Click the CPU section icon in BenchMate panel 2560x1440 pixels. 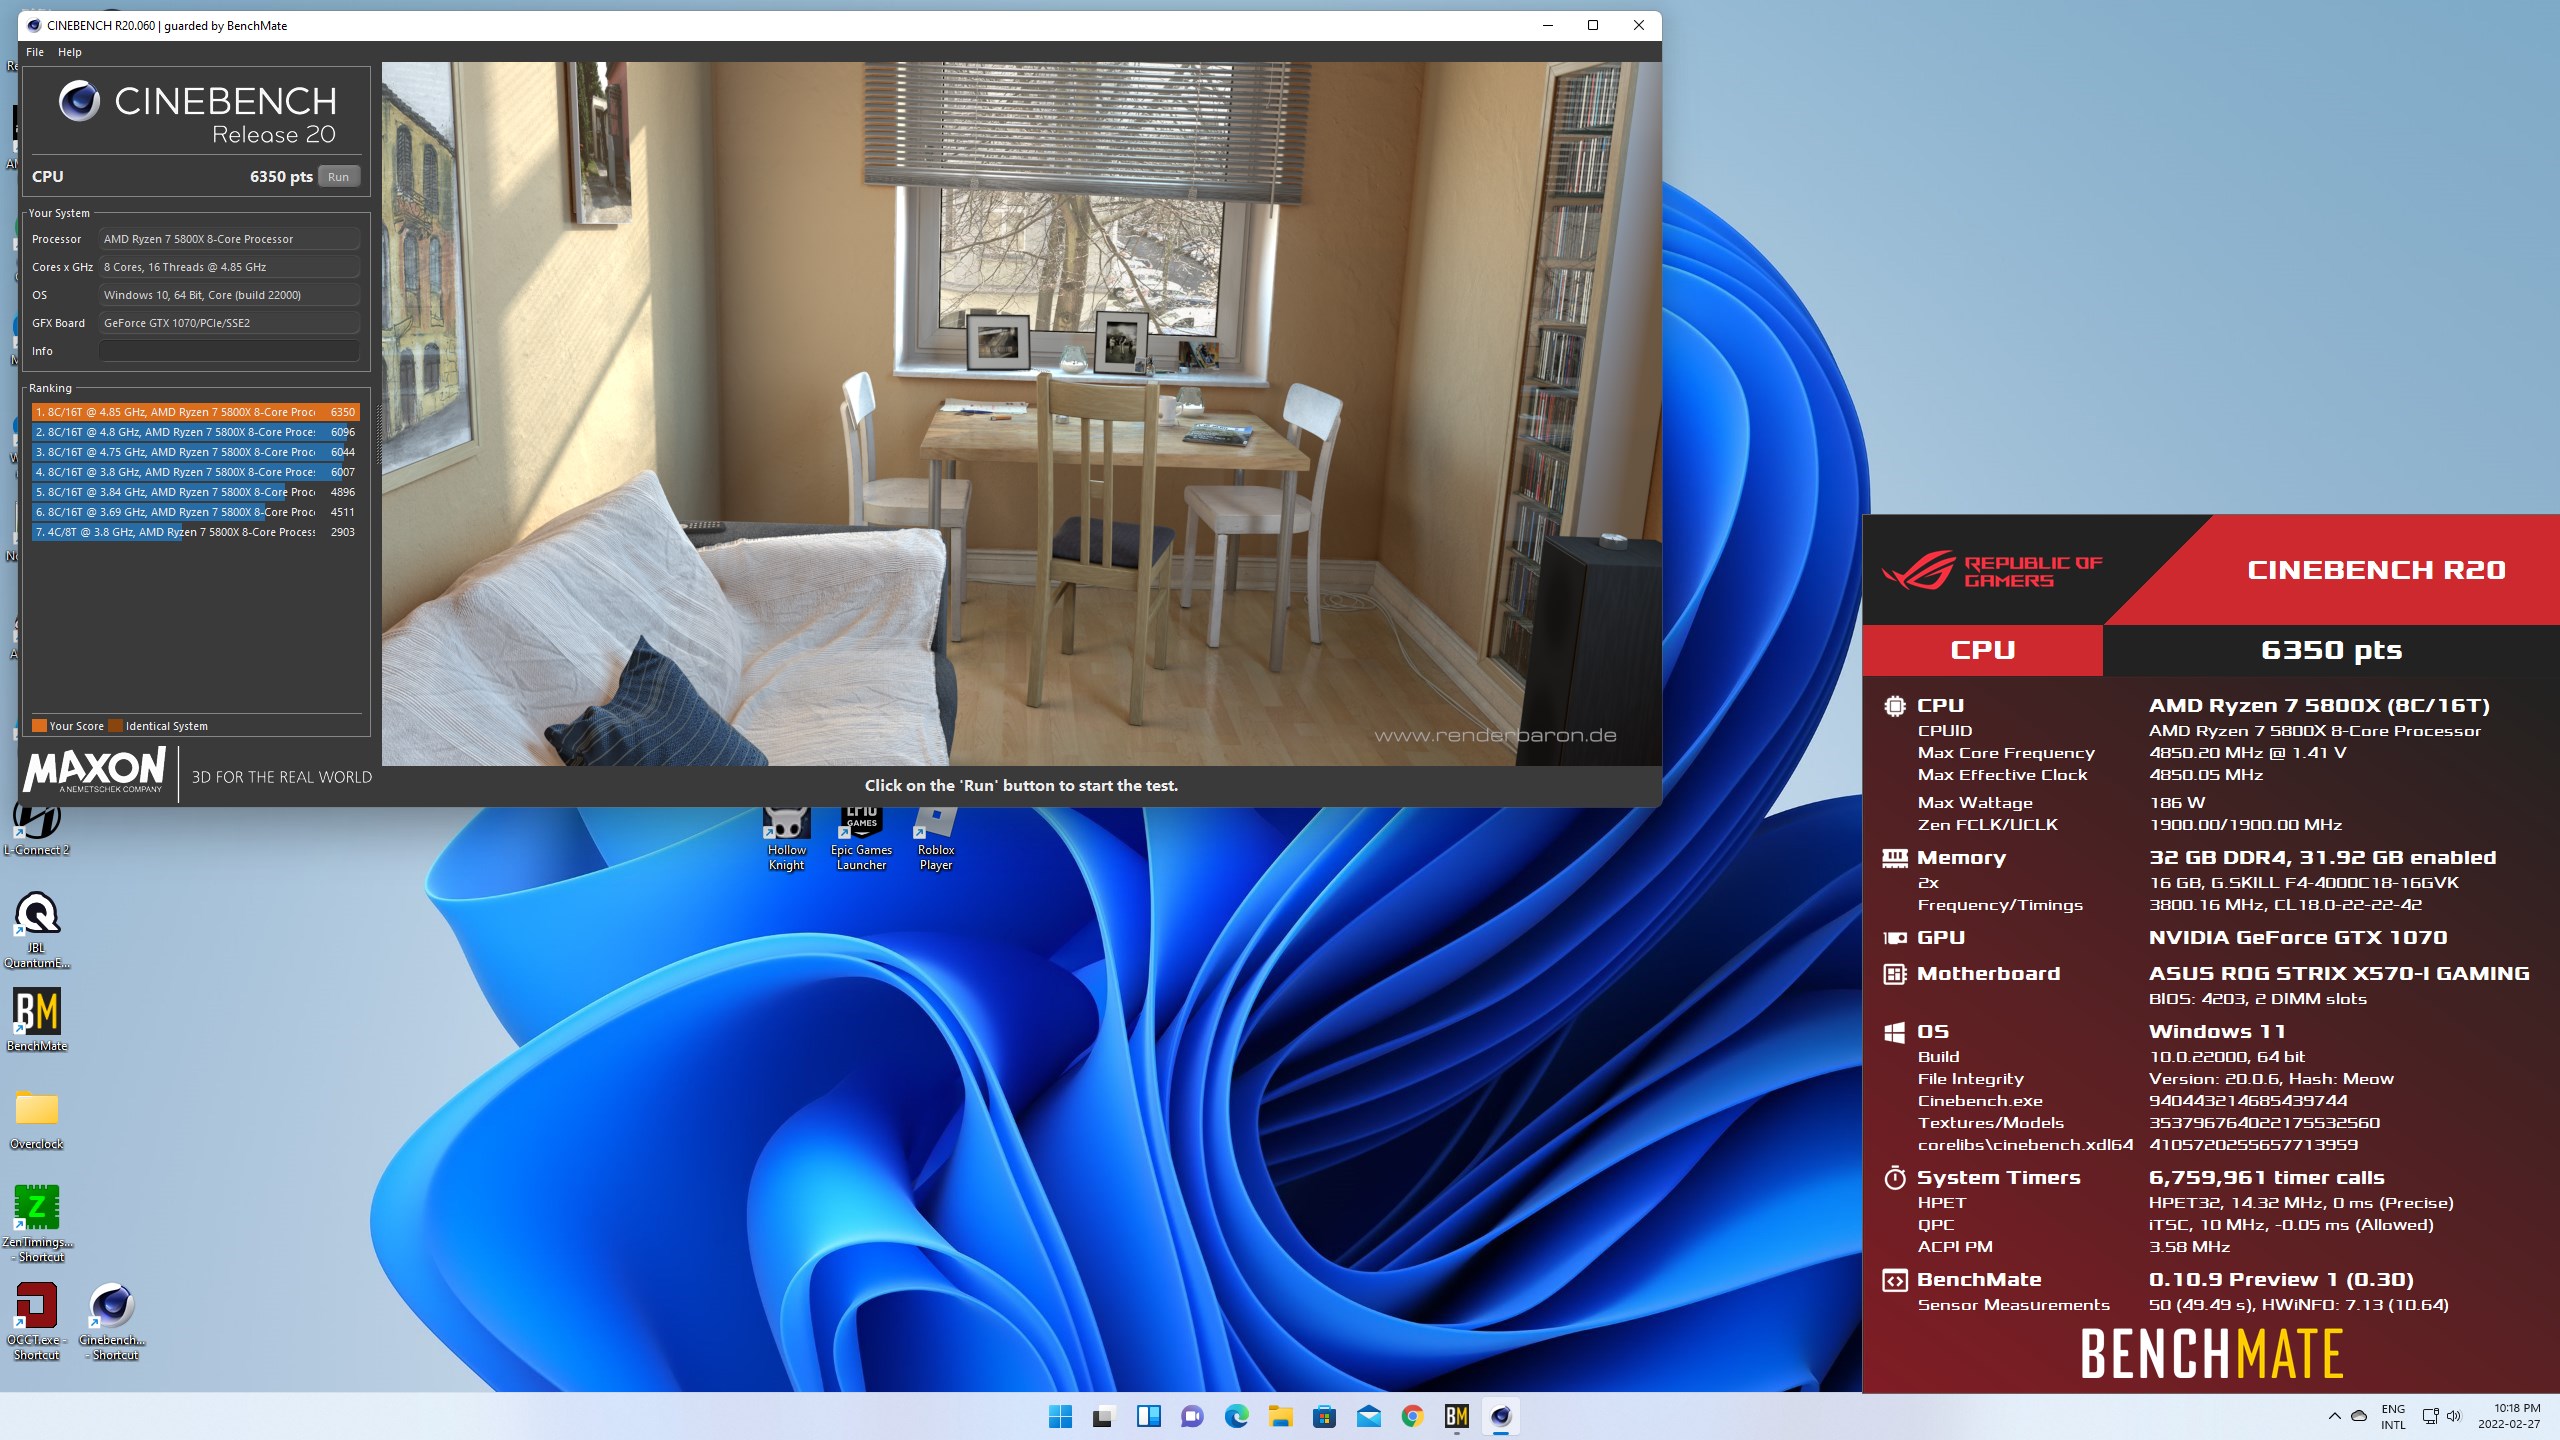(x=1894, y=706)
